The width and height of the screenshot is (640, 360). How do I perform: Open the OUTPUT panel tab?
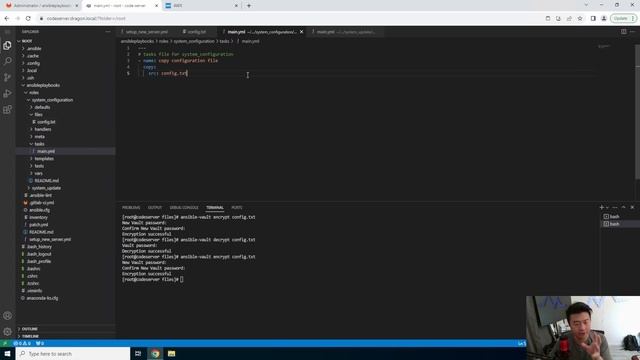point(155,207)
